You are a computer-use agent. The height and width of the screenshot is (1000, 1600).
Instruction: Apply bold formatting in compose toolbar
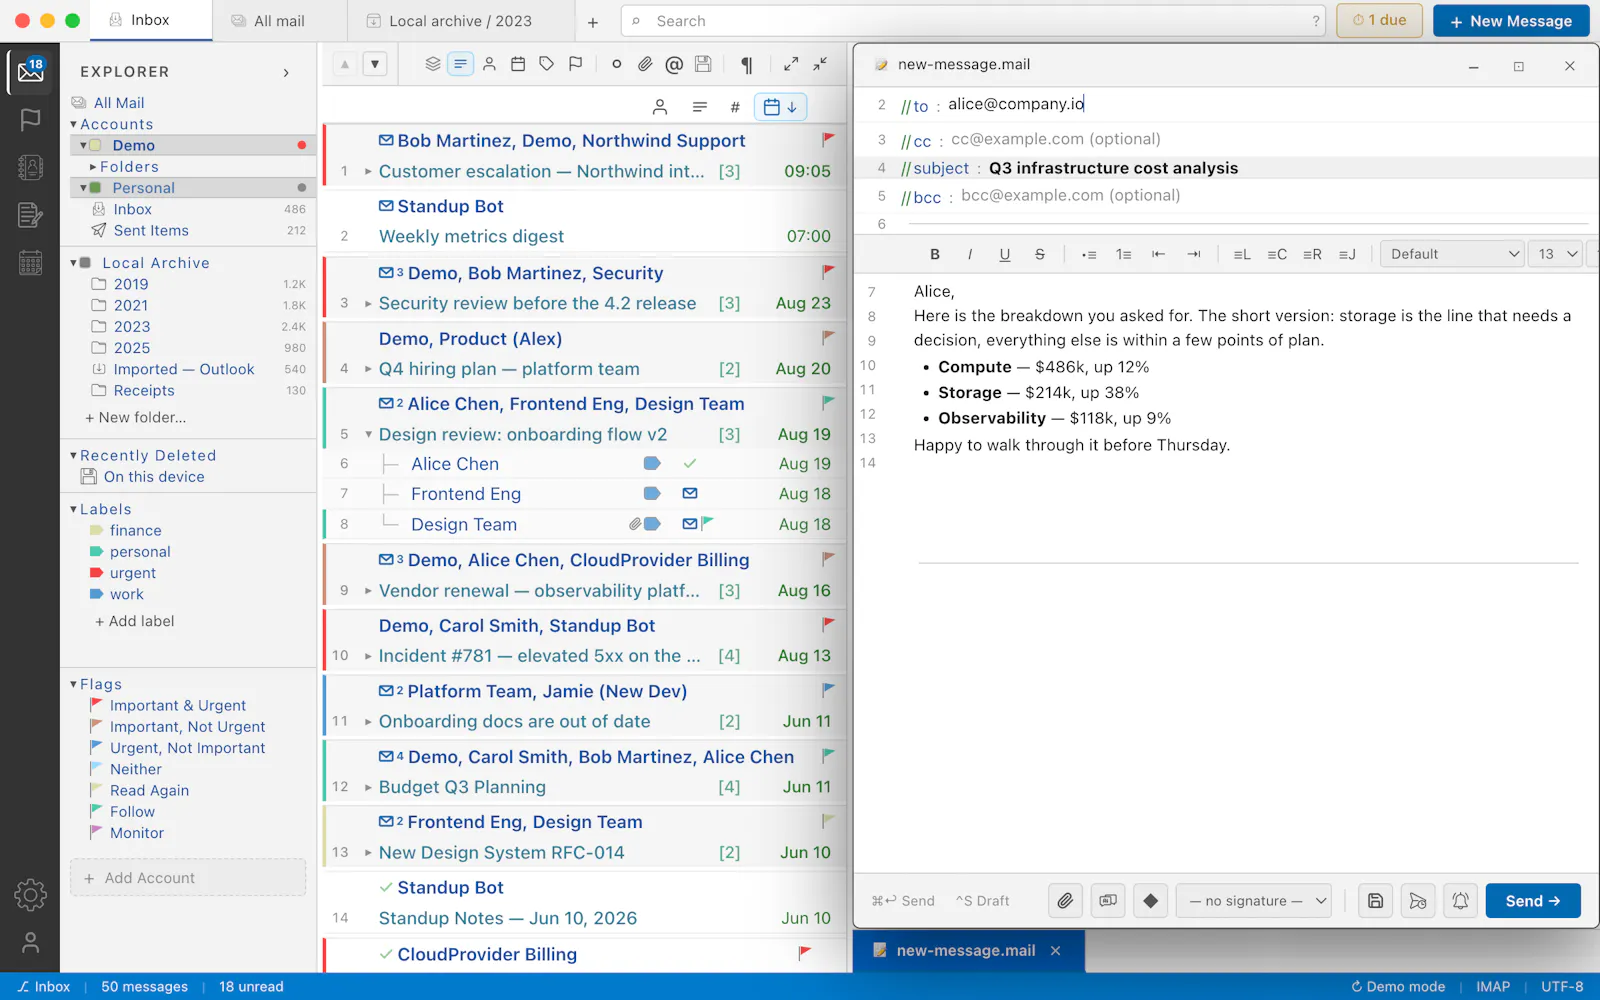click(x=935, y=254)
